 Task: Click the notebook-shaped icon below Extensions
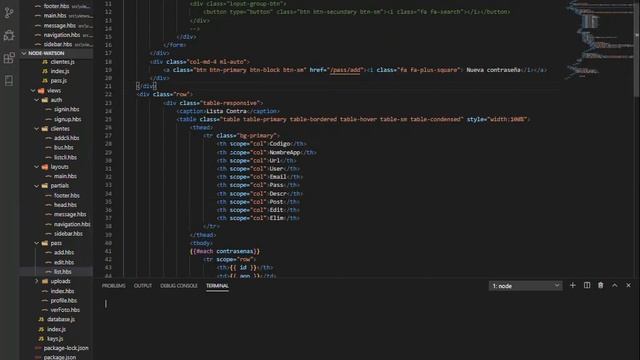[x=9, y=80]
